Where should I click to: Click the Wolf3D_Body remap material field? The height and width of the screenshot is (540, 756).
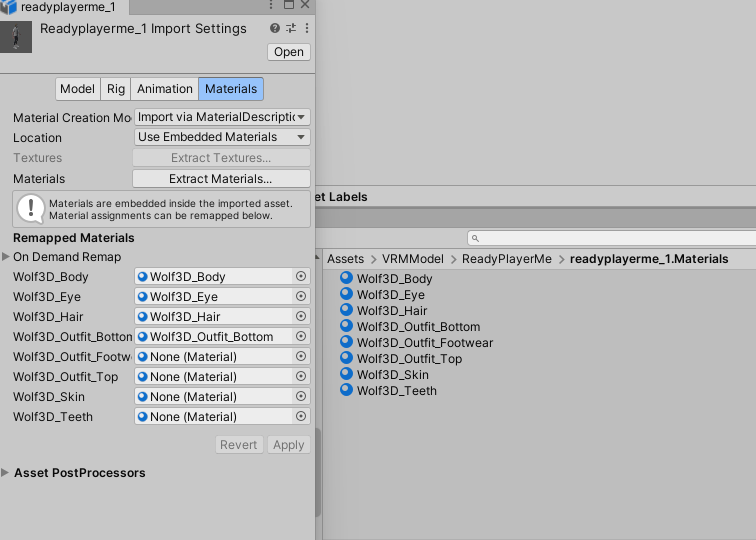pyautogui.click(x=214, y=276)
